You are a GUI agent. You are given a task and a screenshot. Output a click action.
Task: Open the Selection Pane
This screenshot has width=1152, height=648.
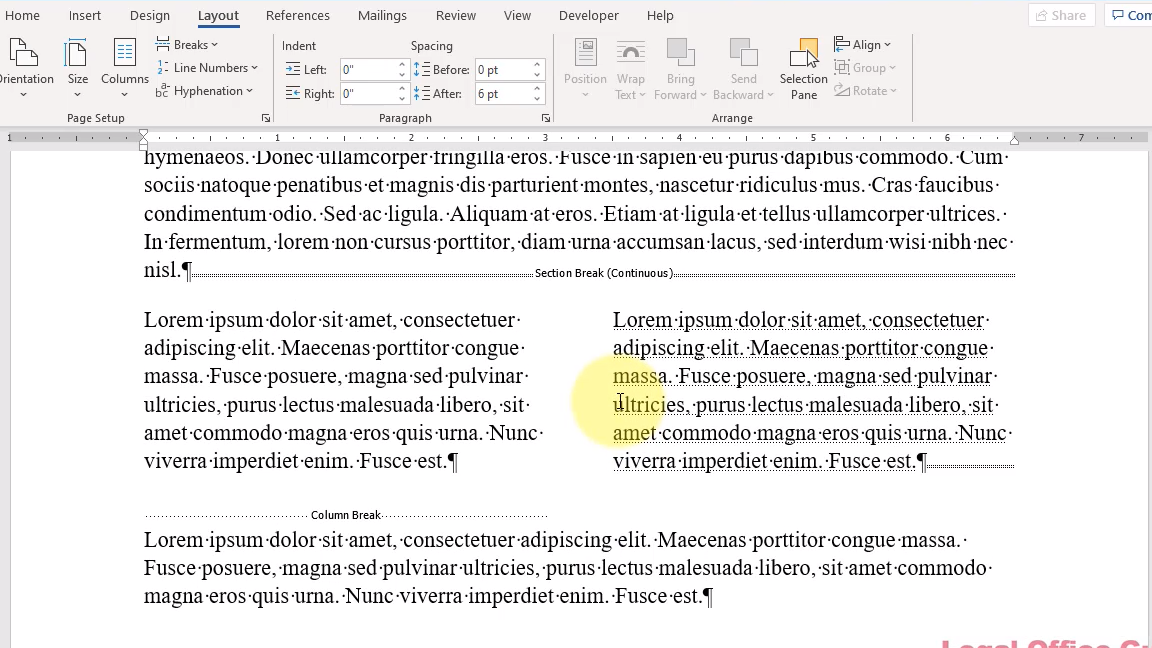[x=803, y=68]
